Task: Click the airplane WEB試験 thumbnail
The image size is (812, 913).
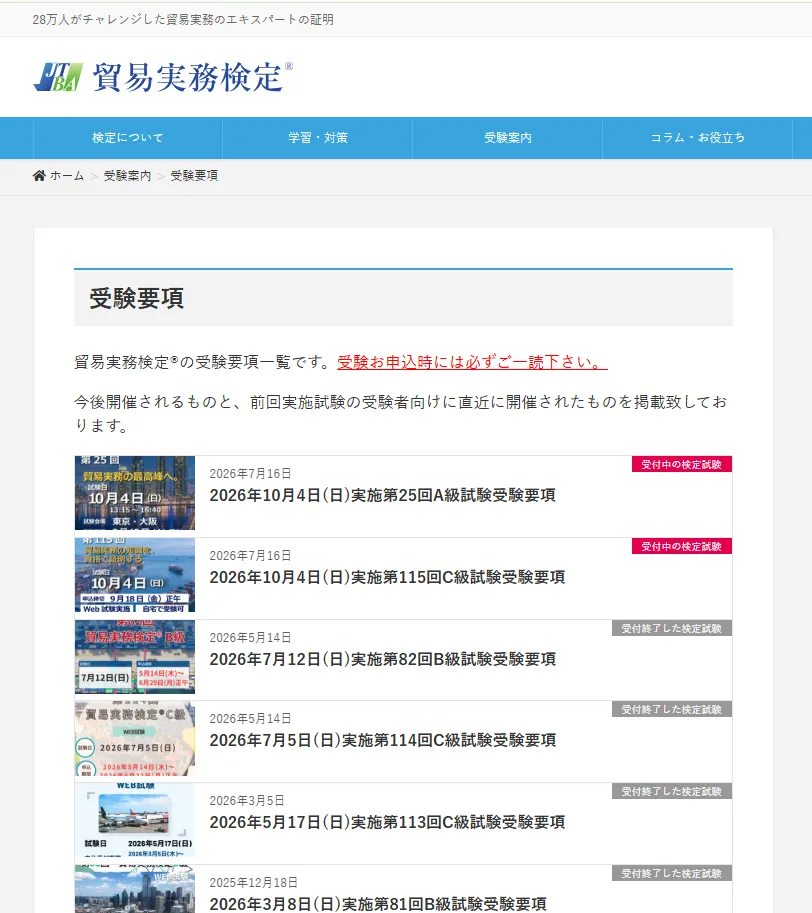Action: pos(135,820)
